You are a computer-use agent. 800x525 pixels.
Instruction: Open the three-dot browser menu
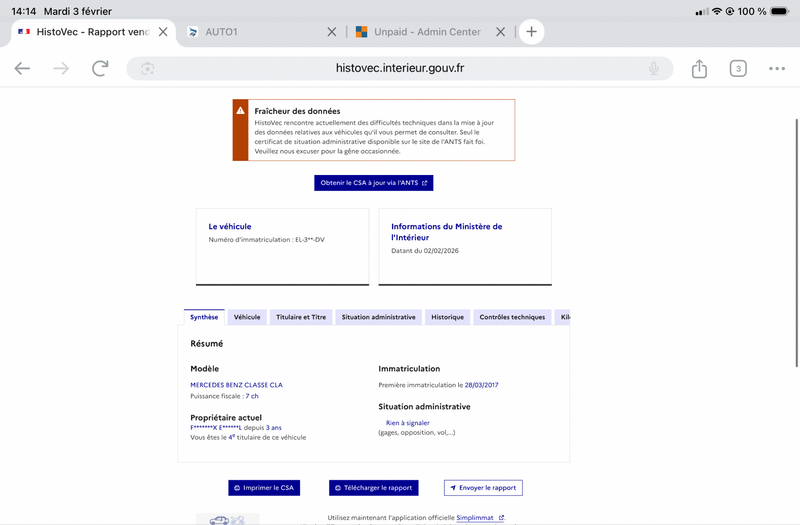[777, 68]
